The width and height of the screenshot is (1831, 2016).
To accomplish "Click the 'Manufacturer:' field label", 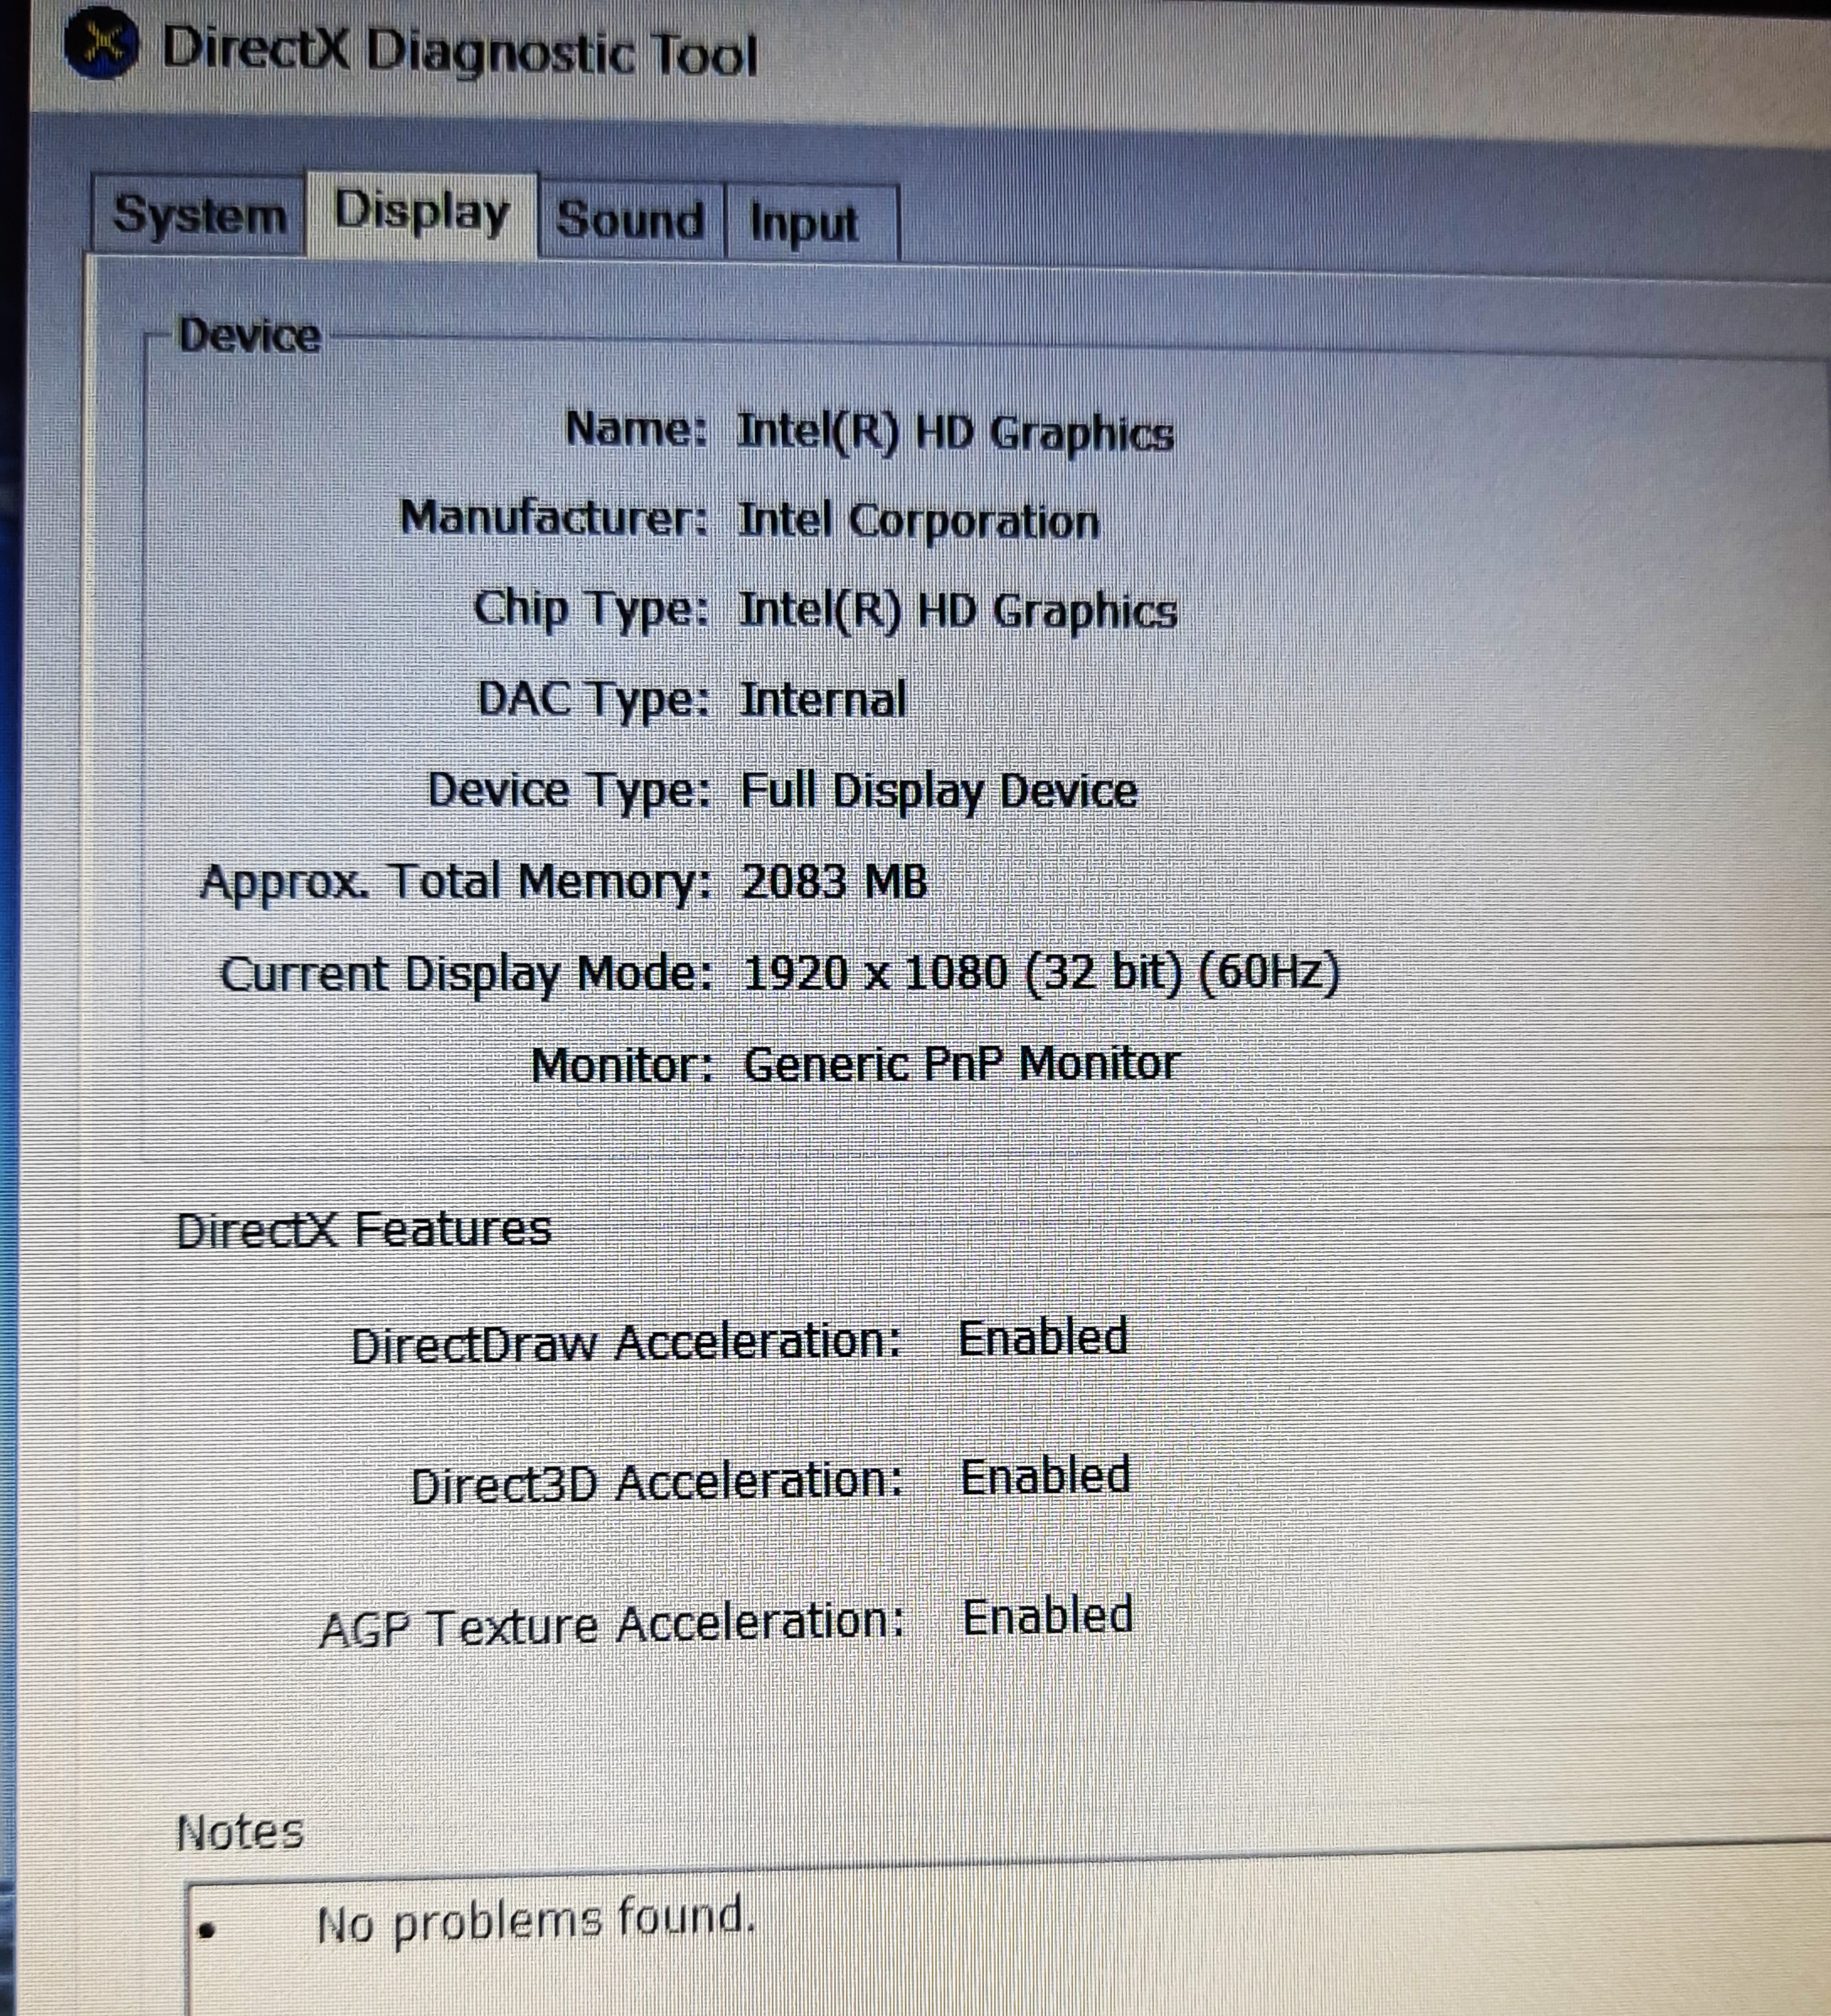I will click(554, 518).
